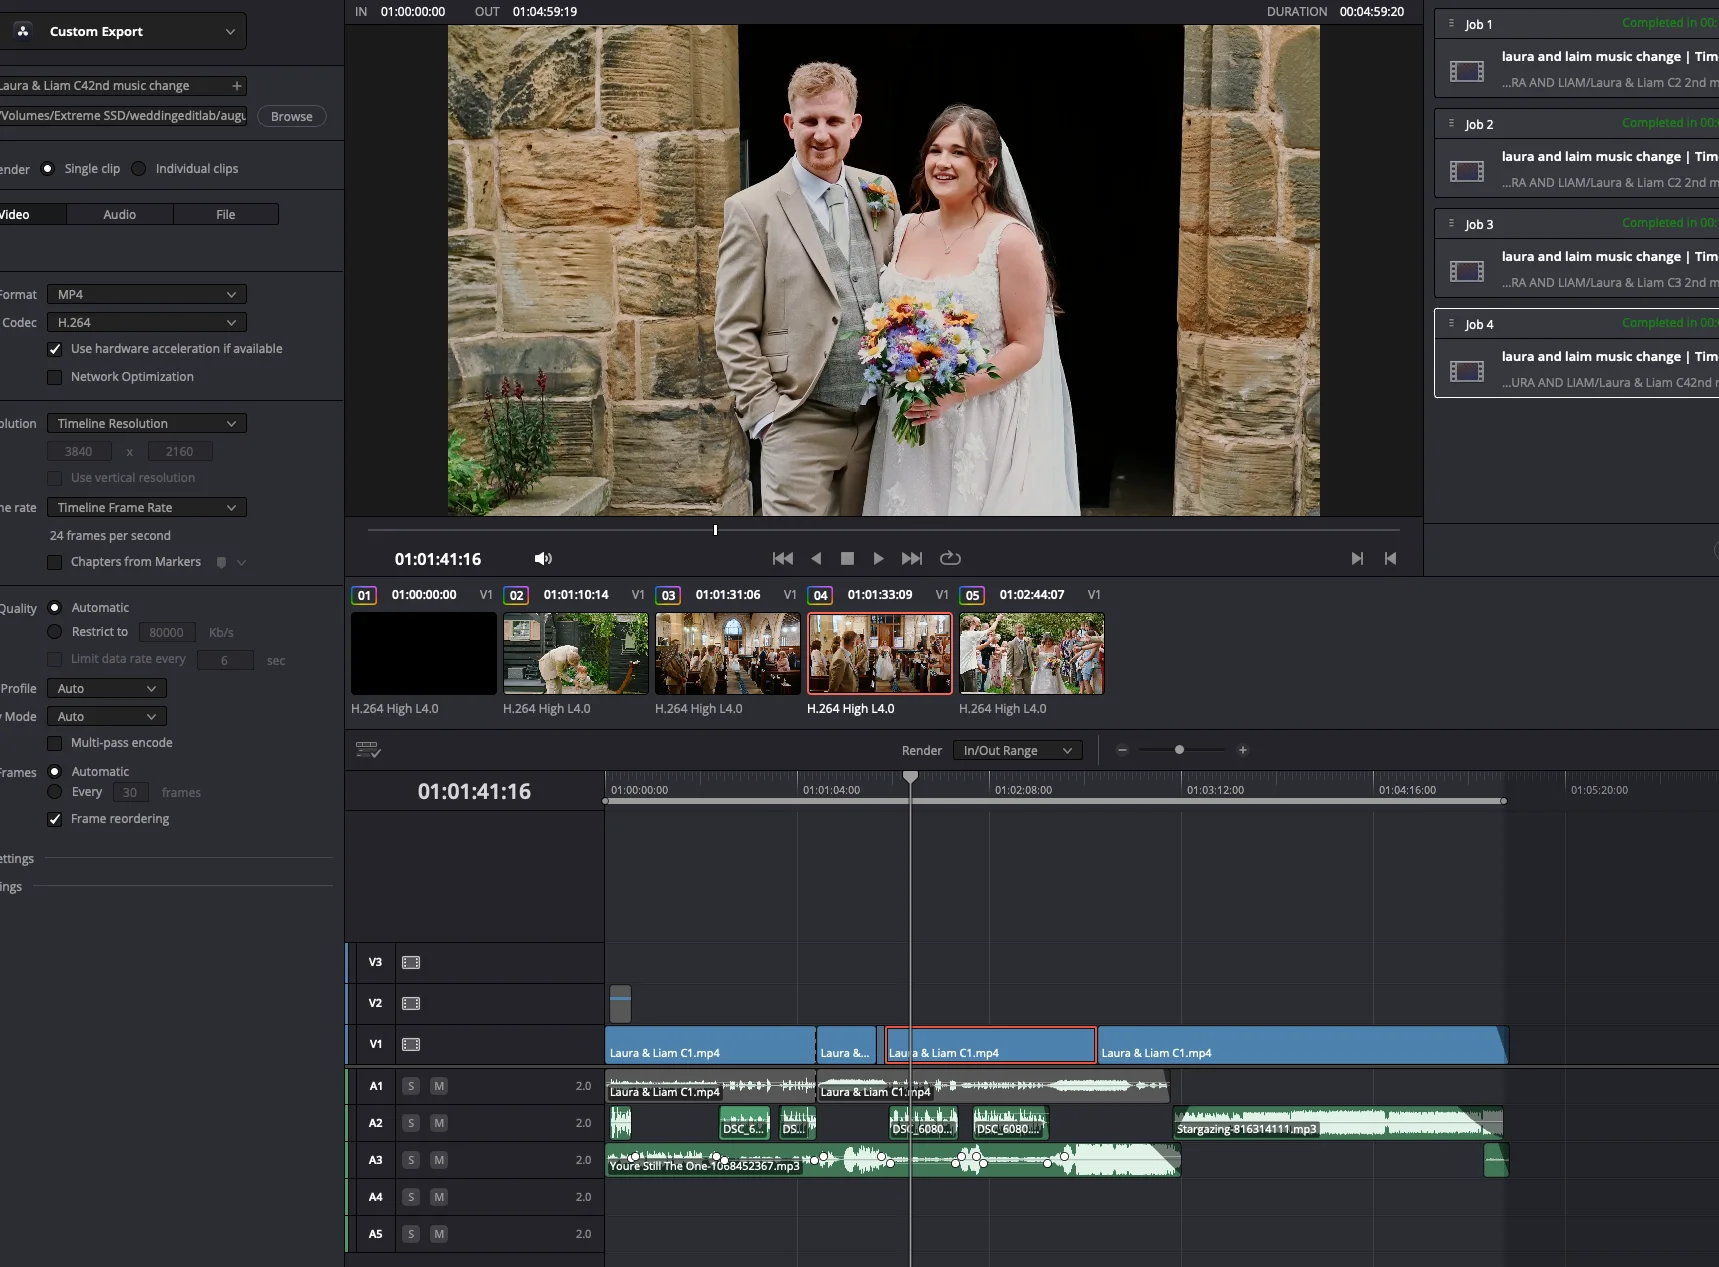Viewport: 1719px width, 1267px height.
Task: Select Restrict to quality radio button
Action: click(55, 632)
